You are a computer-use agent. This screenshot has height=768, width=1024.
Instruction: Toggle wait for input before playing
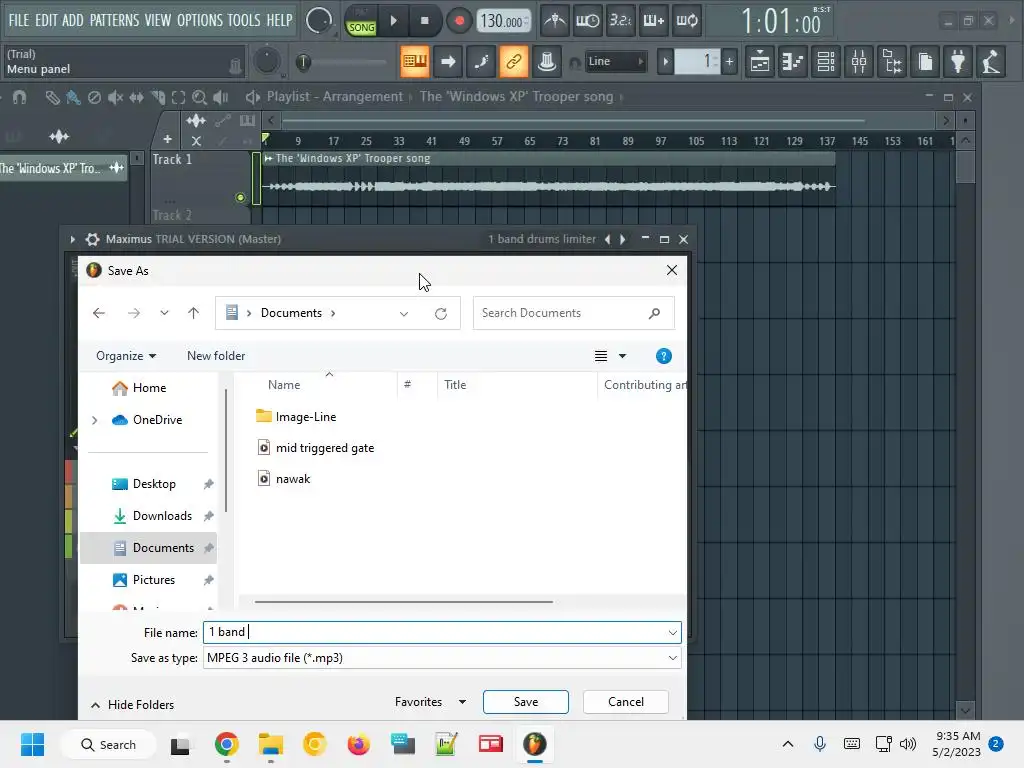587,21
